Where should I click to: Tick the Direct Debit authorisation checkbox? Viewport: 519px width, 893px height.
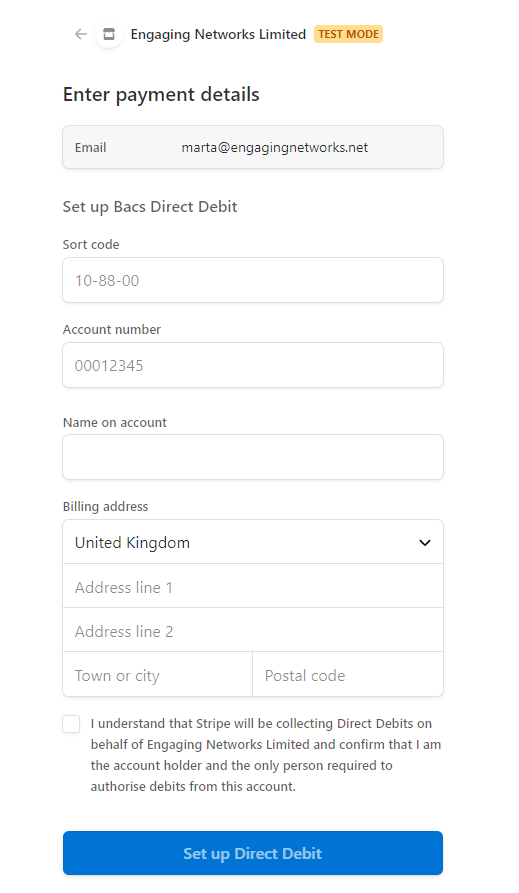71,724
